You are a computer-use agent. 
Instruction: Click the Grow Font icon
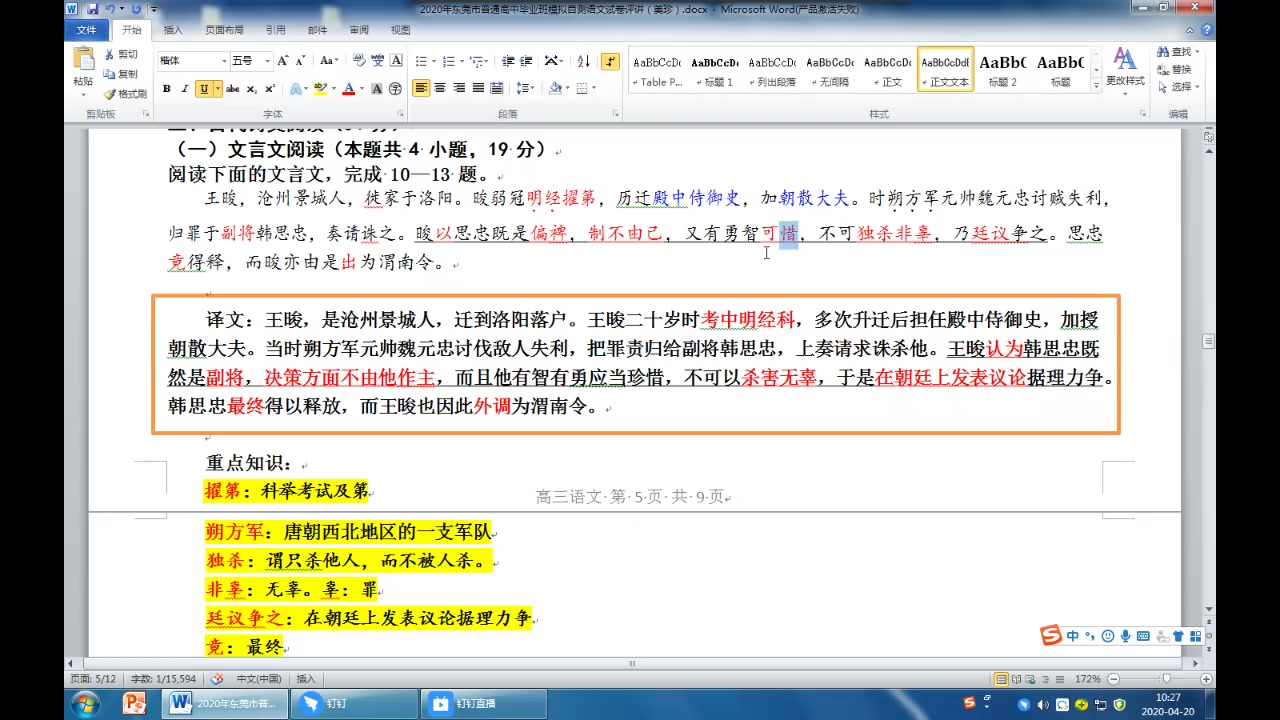tap(283, 61)
